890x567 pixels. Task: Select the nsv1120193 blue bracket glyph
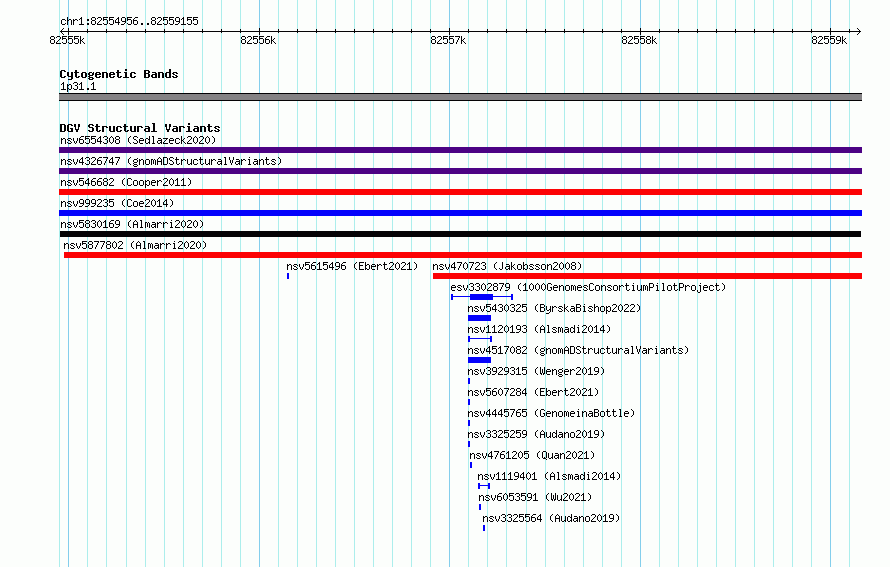coord(480,339)
